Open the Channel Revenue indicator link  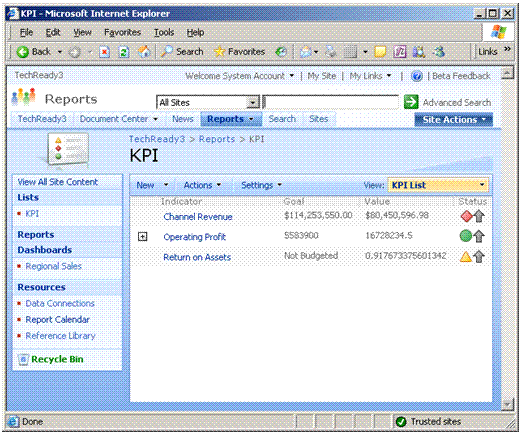click(x=198, y=217)
